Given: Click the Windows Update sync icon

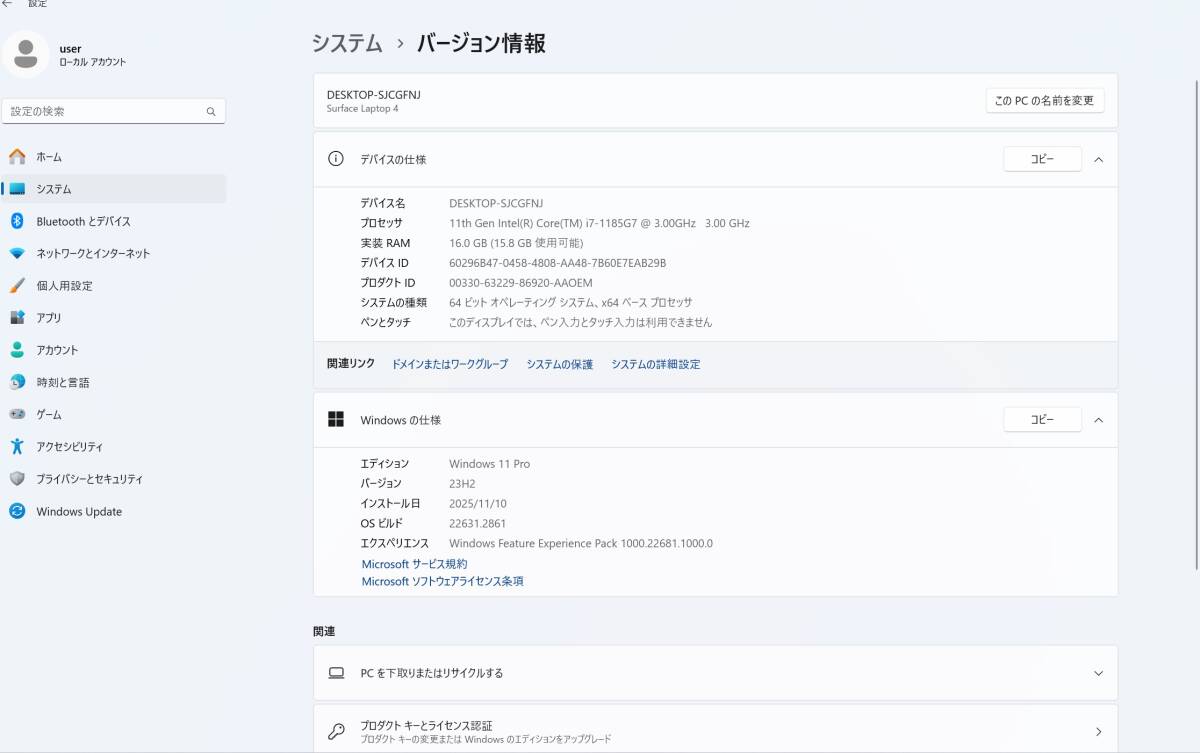Looking at the screenshot, I should [x=17, y=511].
